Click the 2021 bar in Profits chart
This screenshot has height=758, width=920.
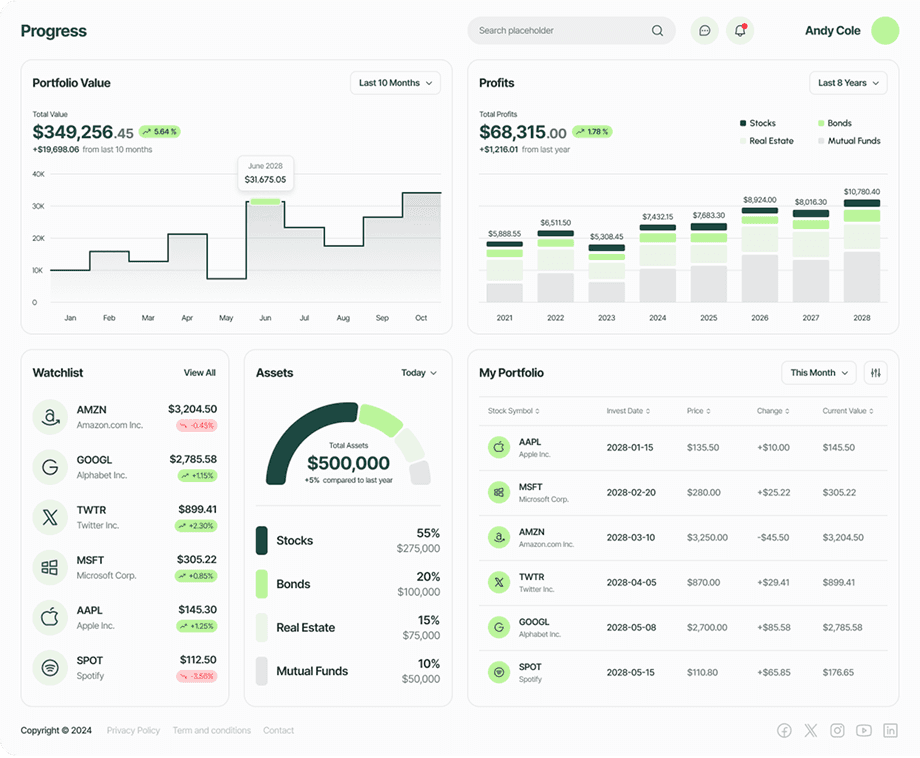[x=504, y=272]
